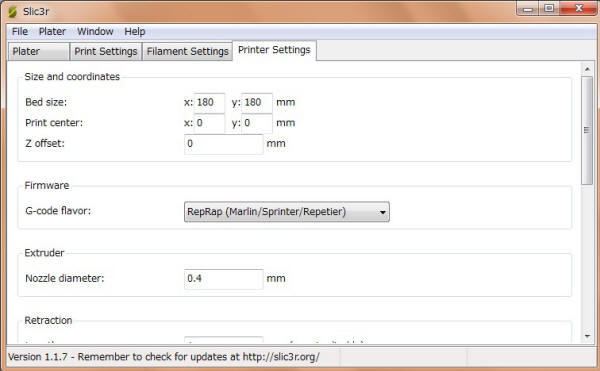Click the Nozzle diameter input field
Screen dimensions: 600x371
point(223,279)
